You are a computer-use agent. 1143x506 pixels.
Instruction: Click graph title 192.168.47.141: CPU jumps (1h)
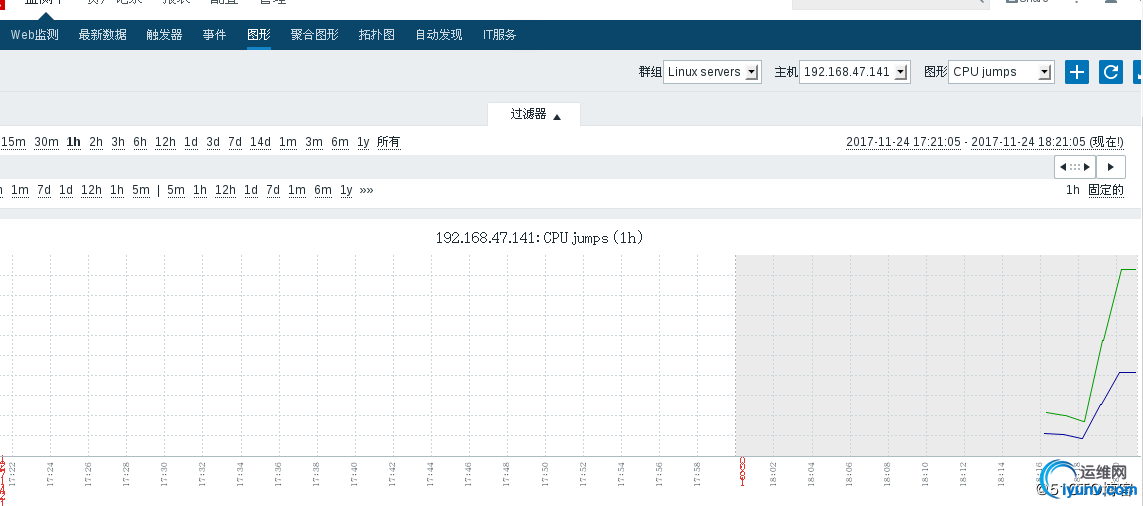[x=539, y=238]
